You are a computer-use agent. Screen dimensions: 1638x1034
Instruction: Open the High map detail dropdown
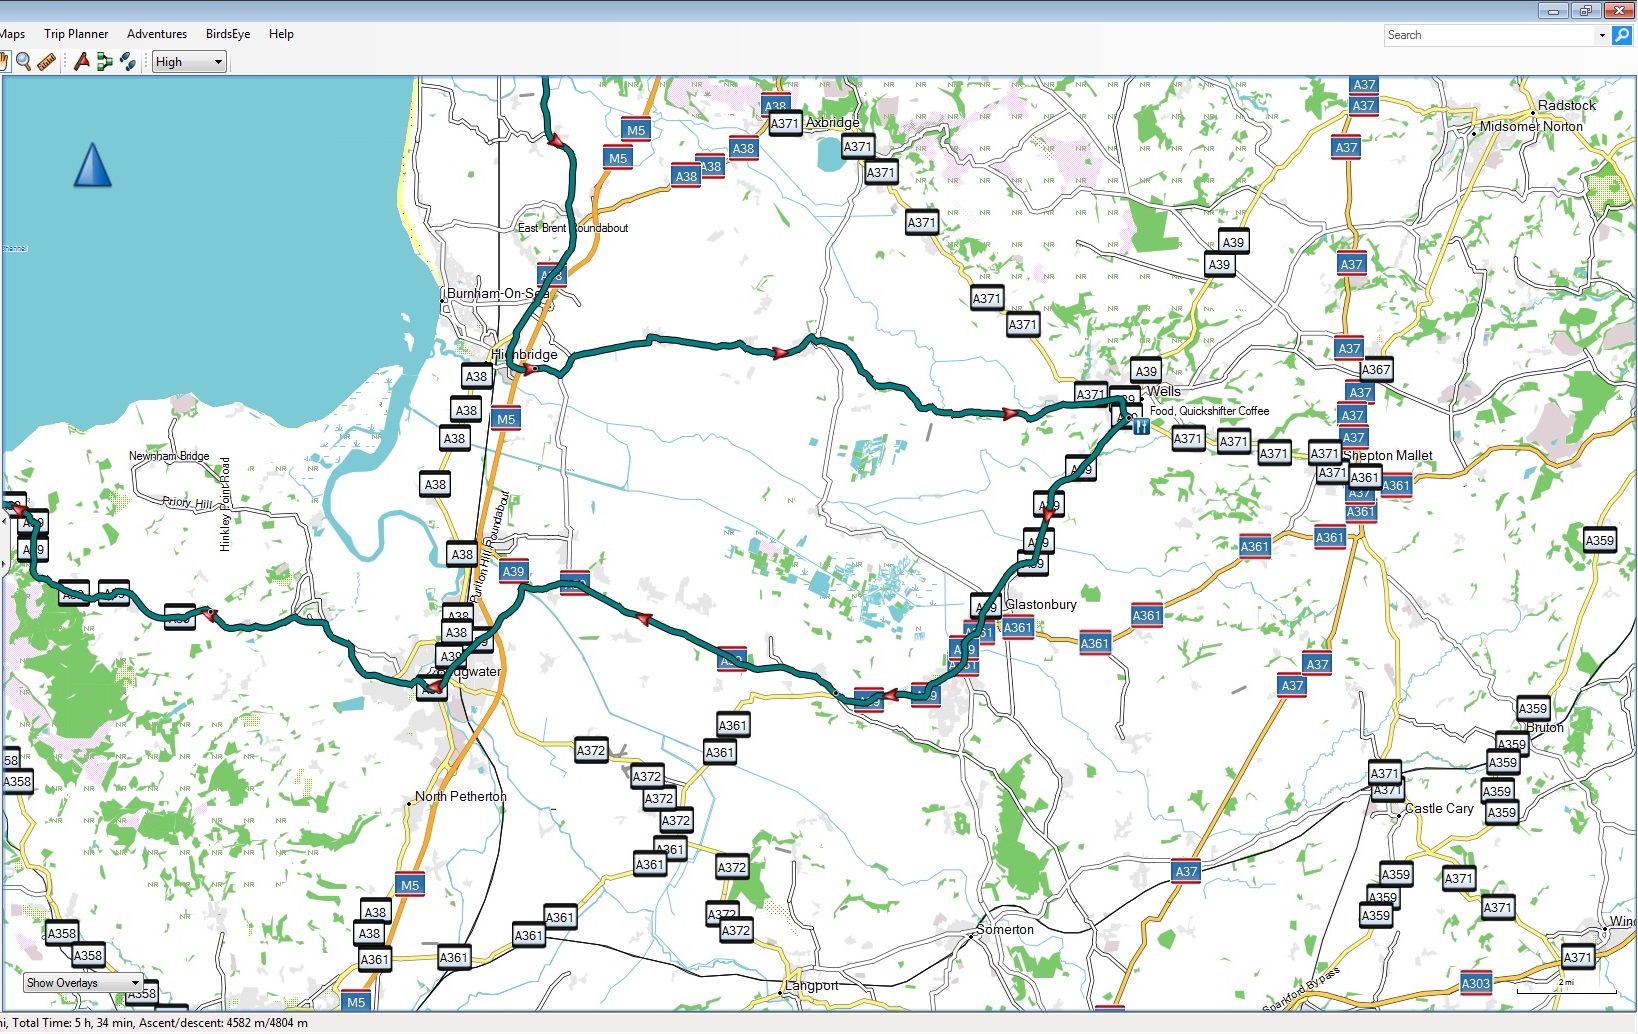(x=189, y=62)
